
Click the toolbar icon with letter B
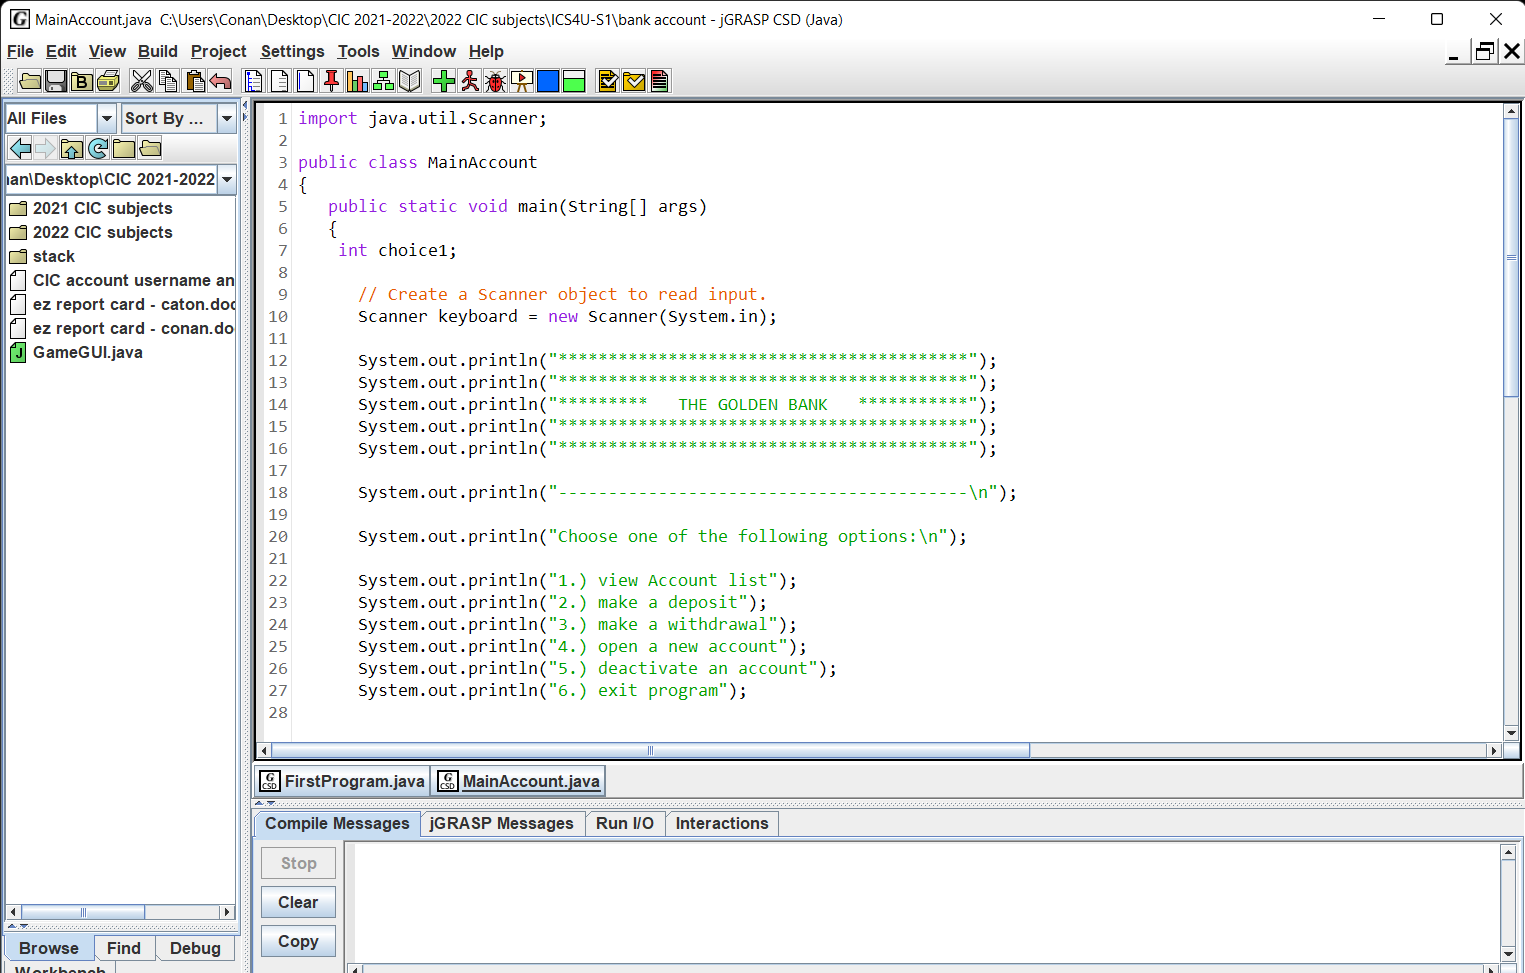82,81
